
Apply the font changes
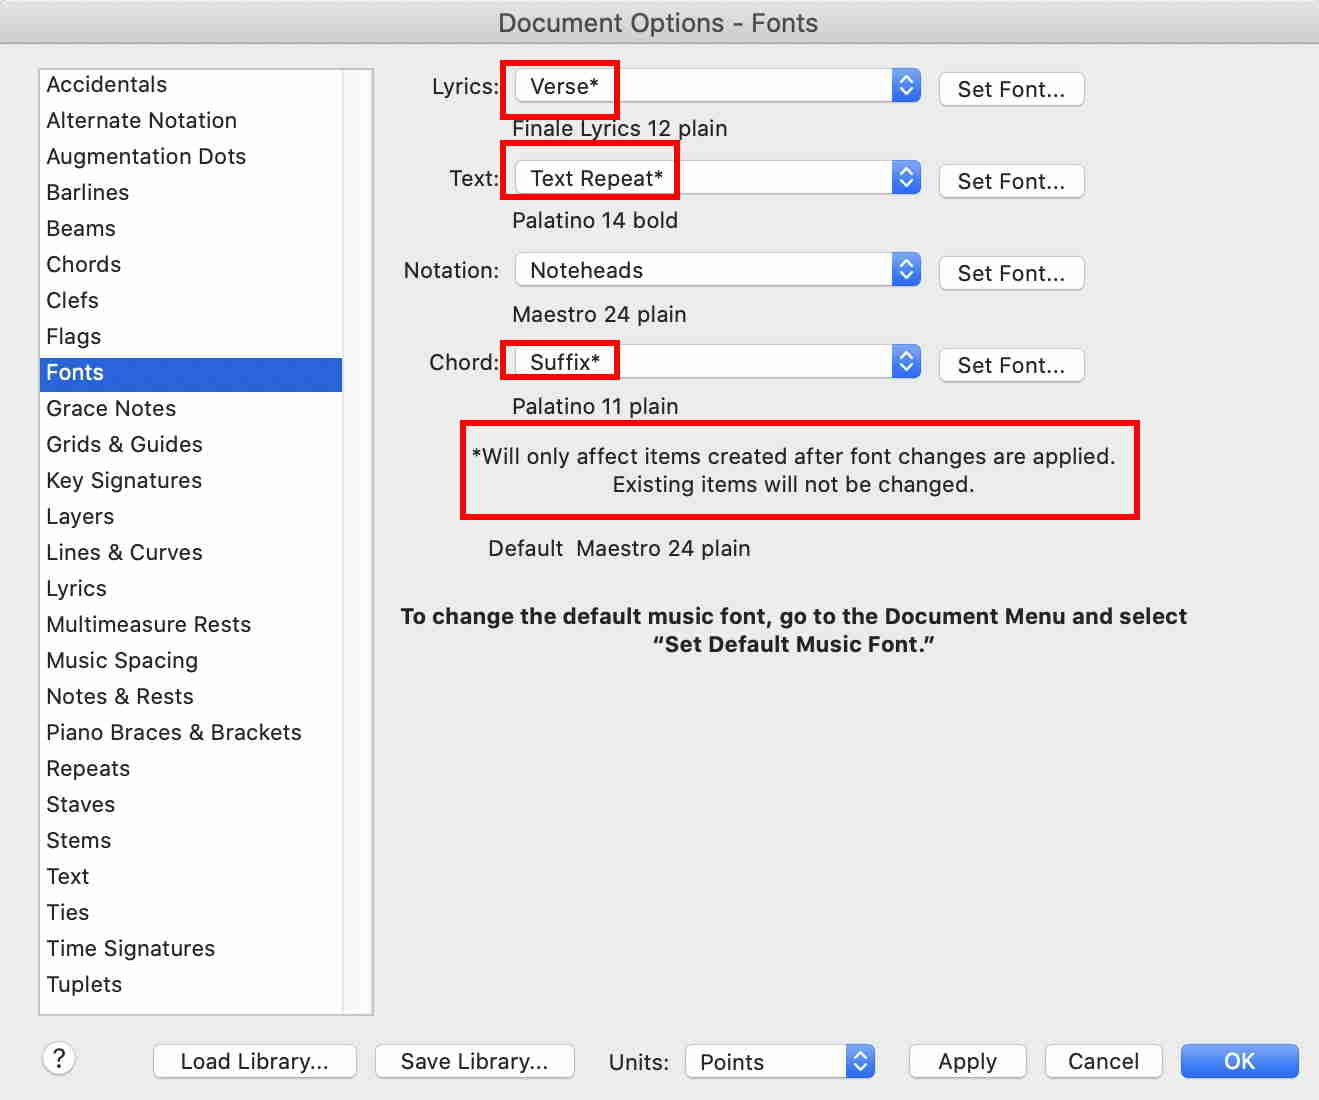[967, 1061]
